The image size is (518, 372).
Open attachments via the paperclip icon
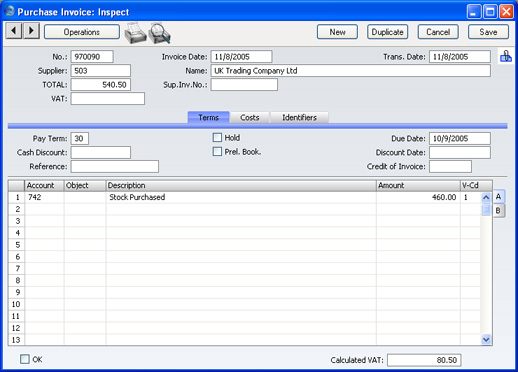tap(506, 56)
